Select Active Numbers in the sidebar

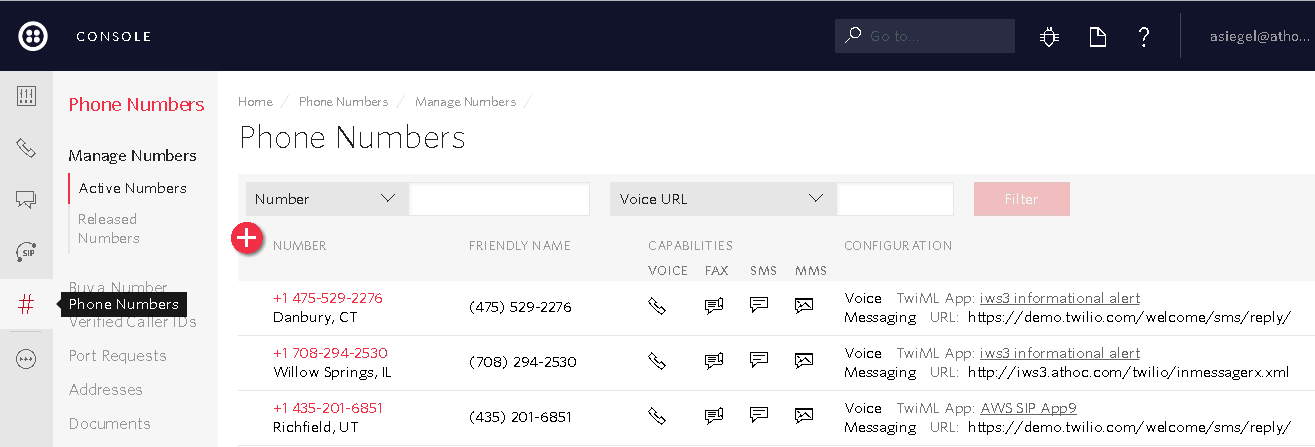[x=133, y=188]
